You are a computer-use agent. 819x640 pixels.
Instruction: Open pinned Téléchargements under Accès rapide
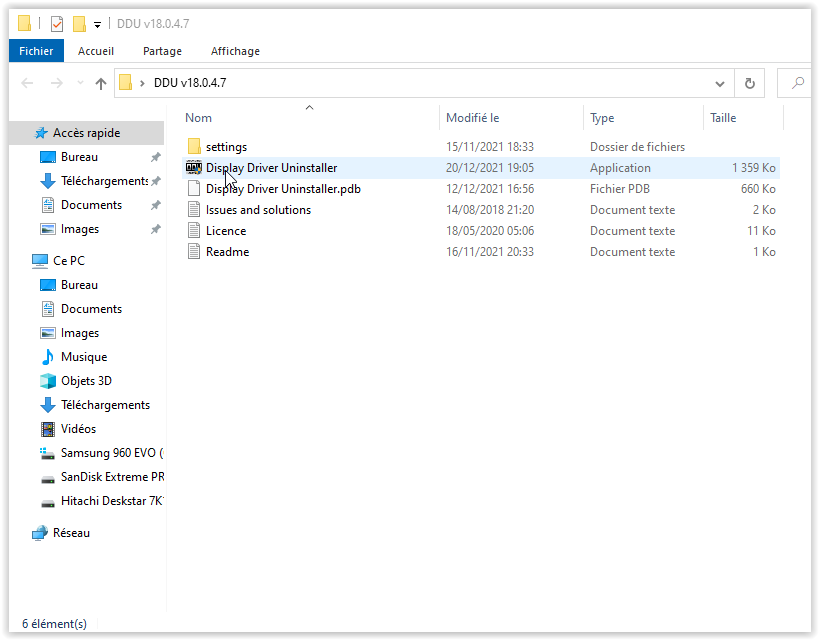click(x=104, y=181)
